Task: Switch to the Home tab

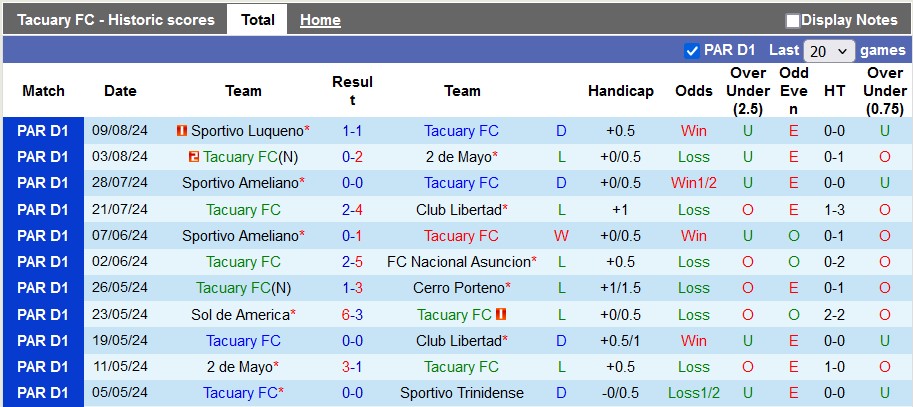Action: tap(320, 20)
